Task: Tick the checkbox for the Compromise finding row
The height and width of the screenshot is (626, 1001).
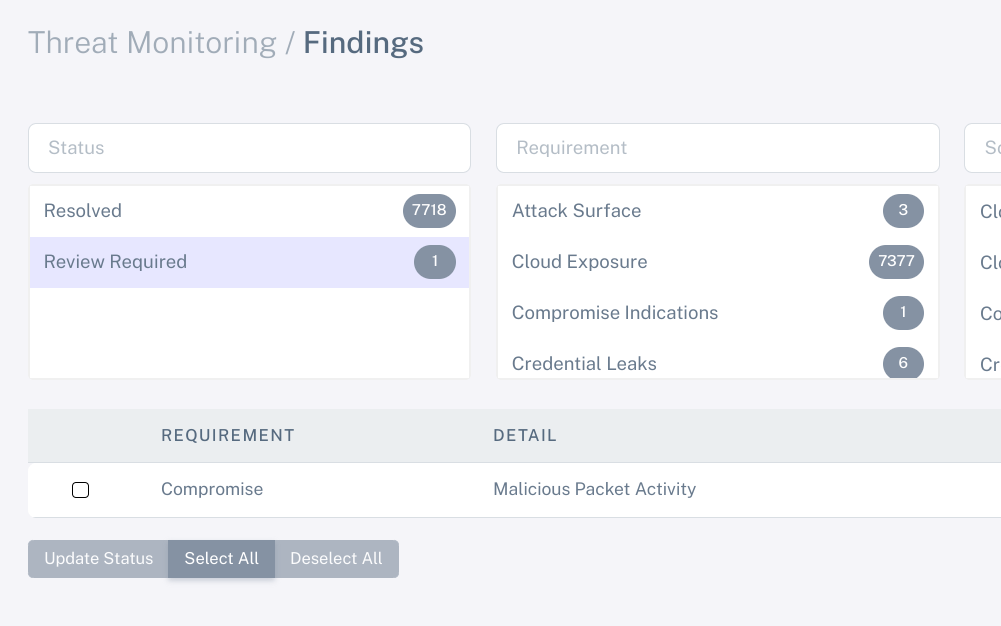Action: click(x=80, y=490)
